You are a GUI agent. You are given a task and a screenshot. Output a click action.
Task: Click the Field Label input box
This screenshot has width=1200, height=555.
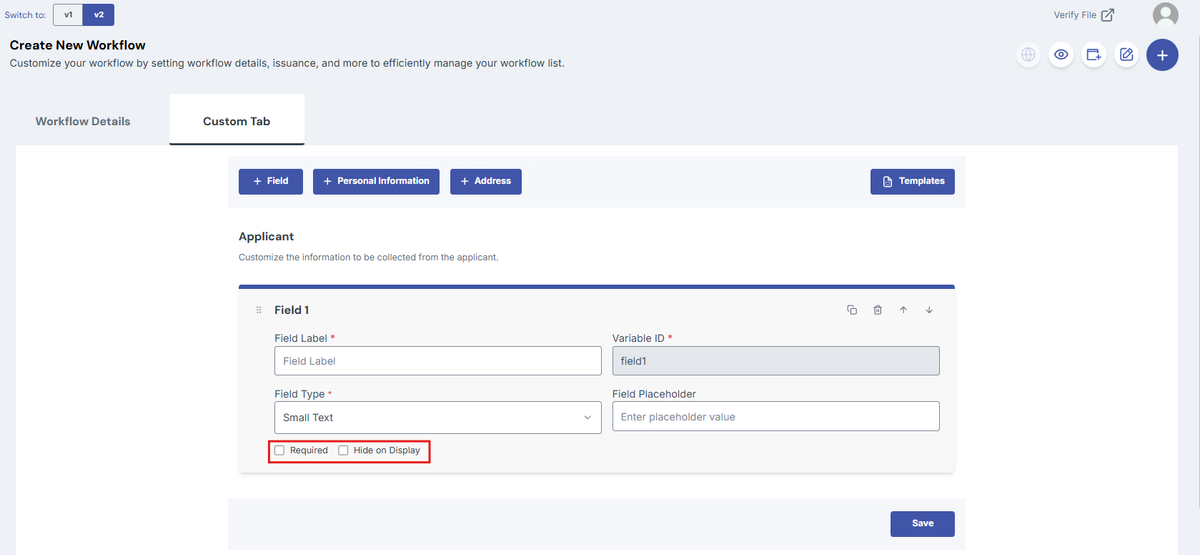[437, 361]
